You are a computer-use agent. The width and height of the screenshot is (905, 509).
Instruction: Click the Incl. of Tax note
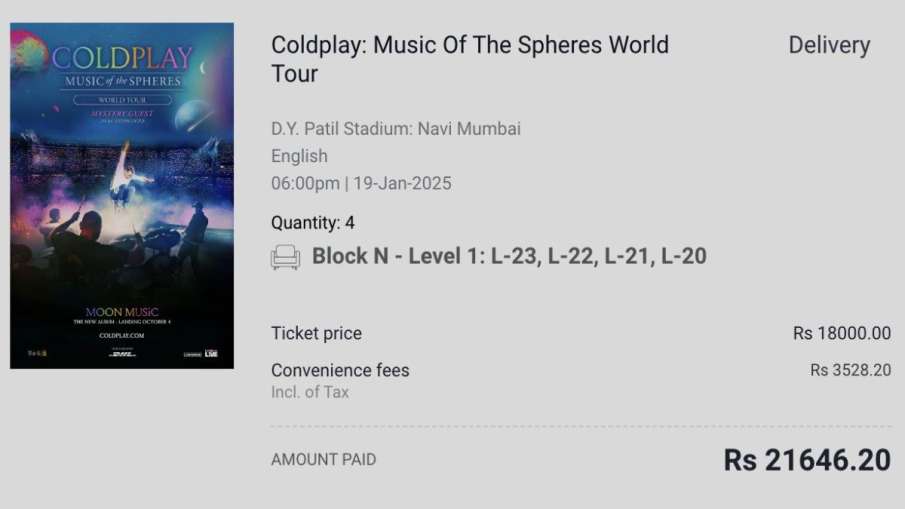tap(310, 392)
